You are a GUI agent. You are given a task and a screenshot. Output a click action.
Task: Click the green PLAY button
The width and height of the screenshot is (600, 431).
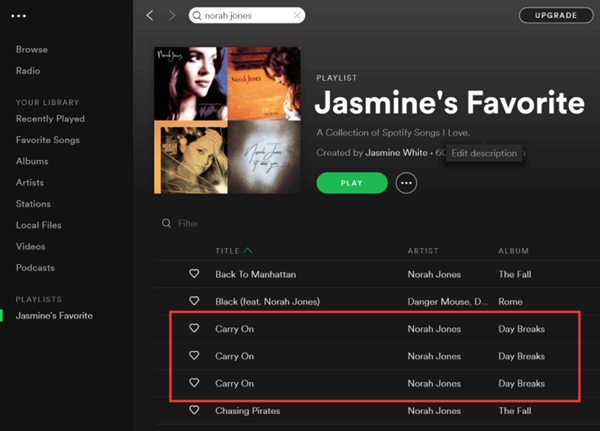[x=352, y=183]
